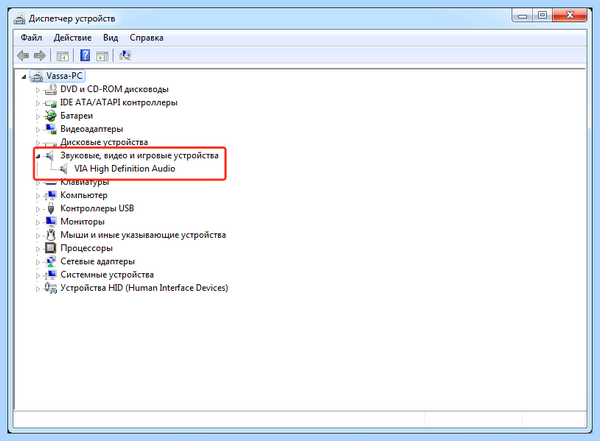The width and height of the screenshot is (600, 441).
Task: Select the Мониторы label
Action: pos(82,222)
